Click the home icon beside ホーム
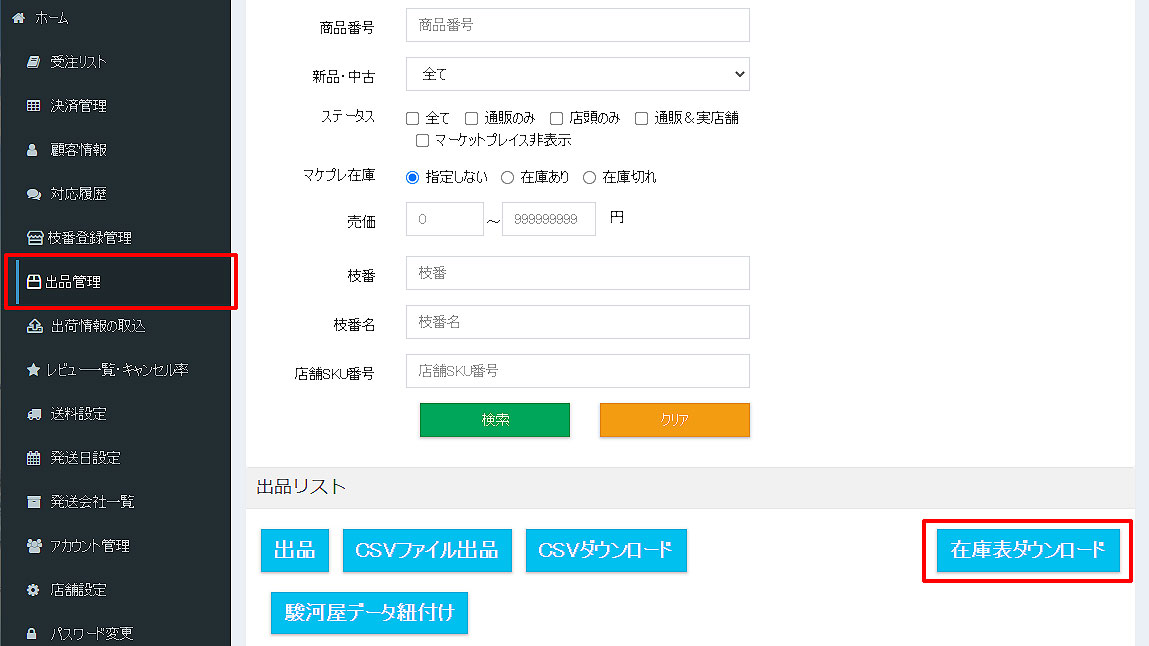The image size is (1149, 646). pyautogui.click(x=19, y=18)
